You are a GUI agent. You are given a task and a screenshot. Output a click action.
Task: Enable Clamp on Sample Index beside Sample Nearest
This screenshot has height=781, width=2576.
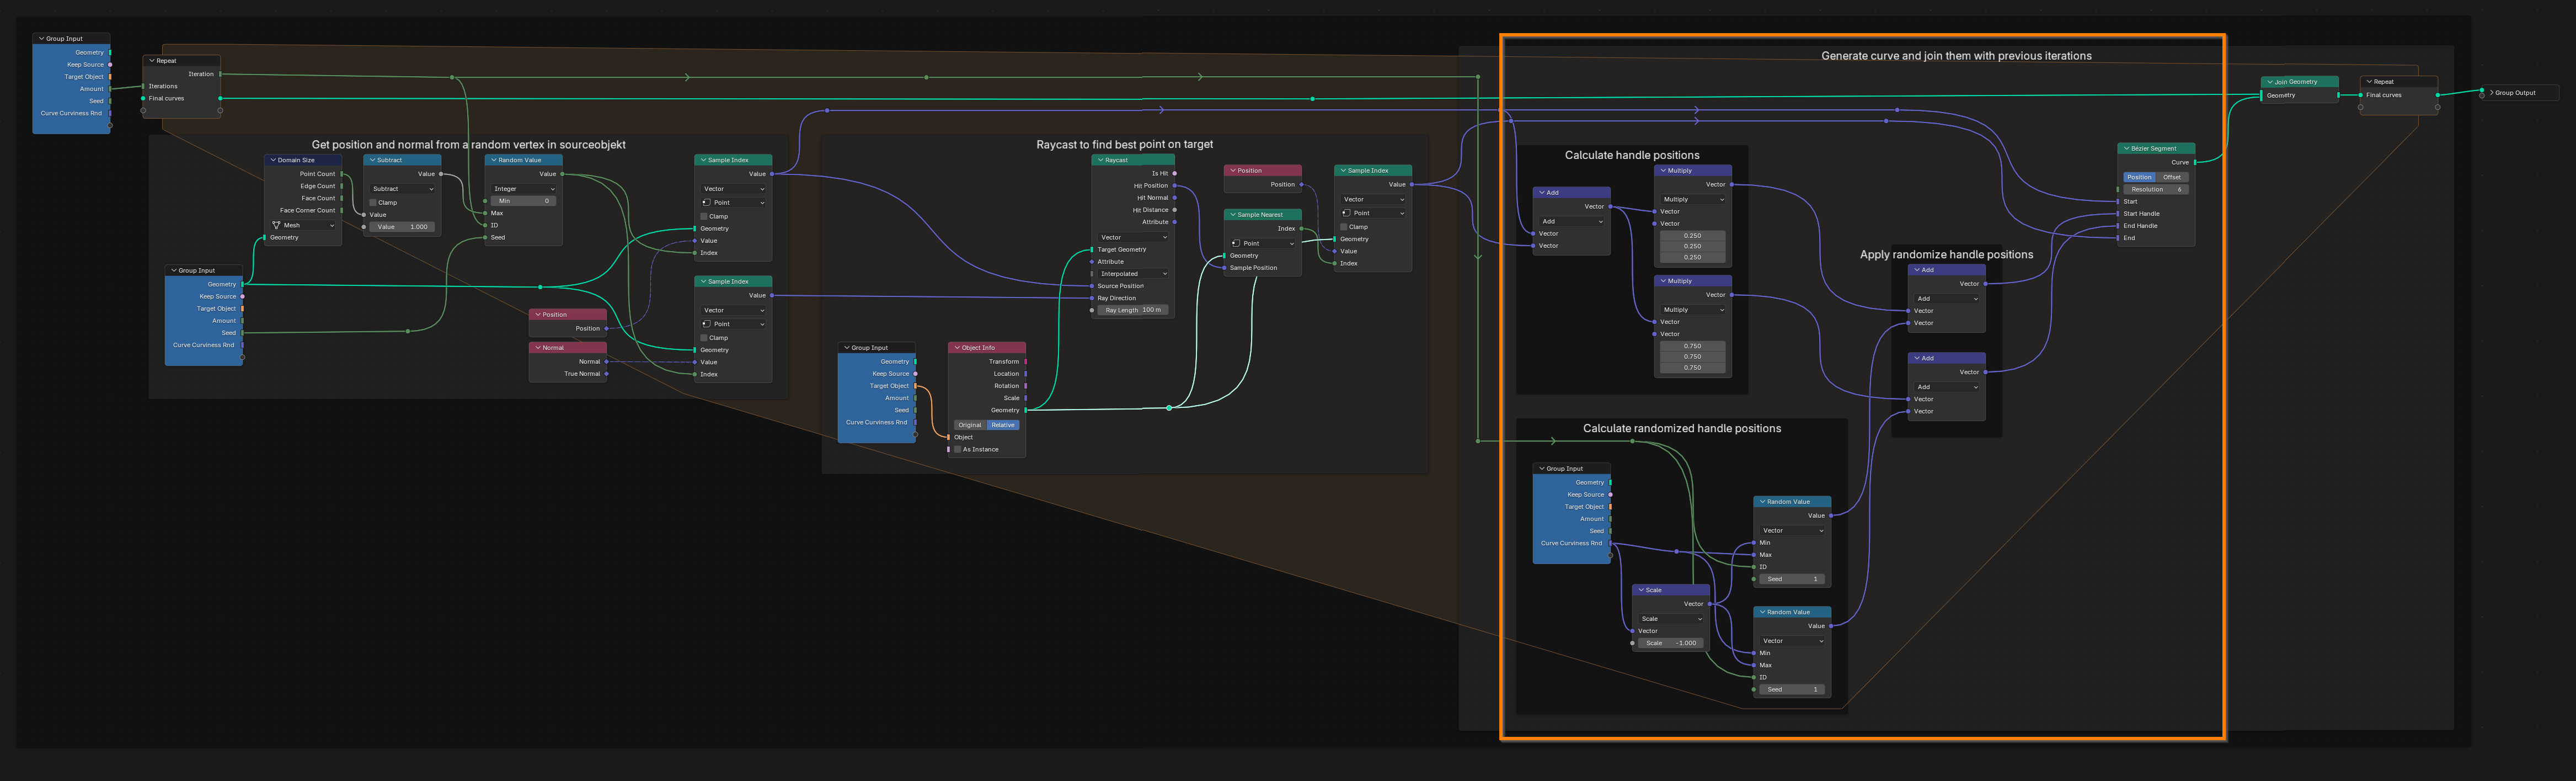click(x=1344, y=227)
